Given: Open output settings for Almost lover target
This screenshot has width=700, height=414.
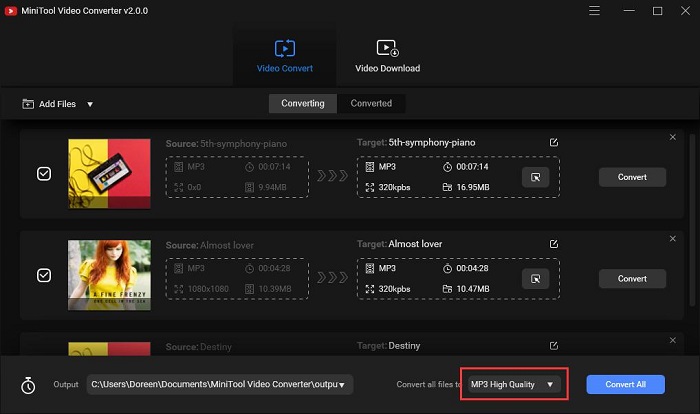Looking at the screenshot, I should 535,279.
